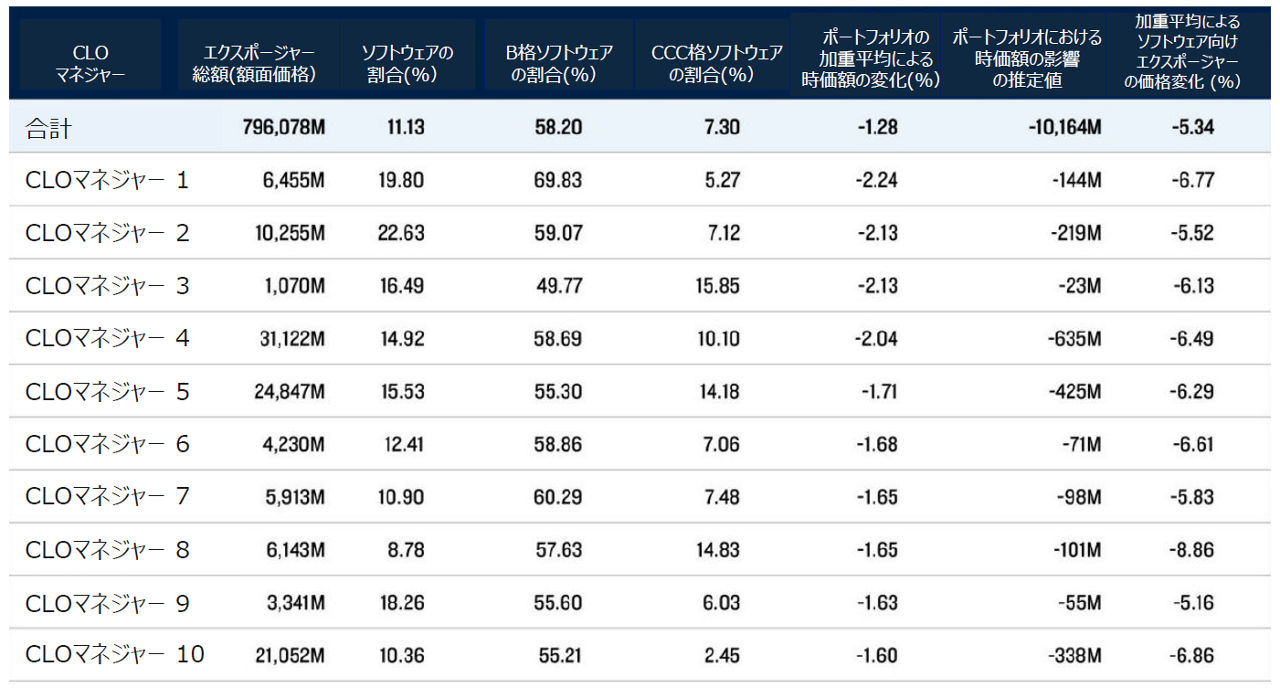1280x692 pixels.
Task: Click the ソフトウェアの割合(%) header
Action: point(407,62)
